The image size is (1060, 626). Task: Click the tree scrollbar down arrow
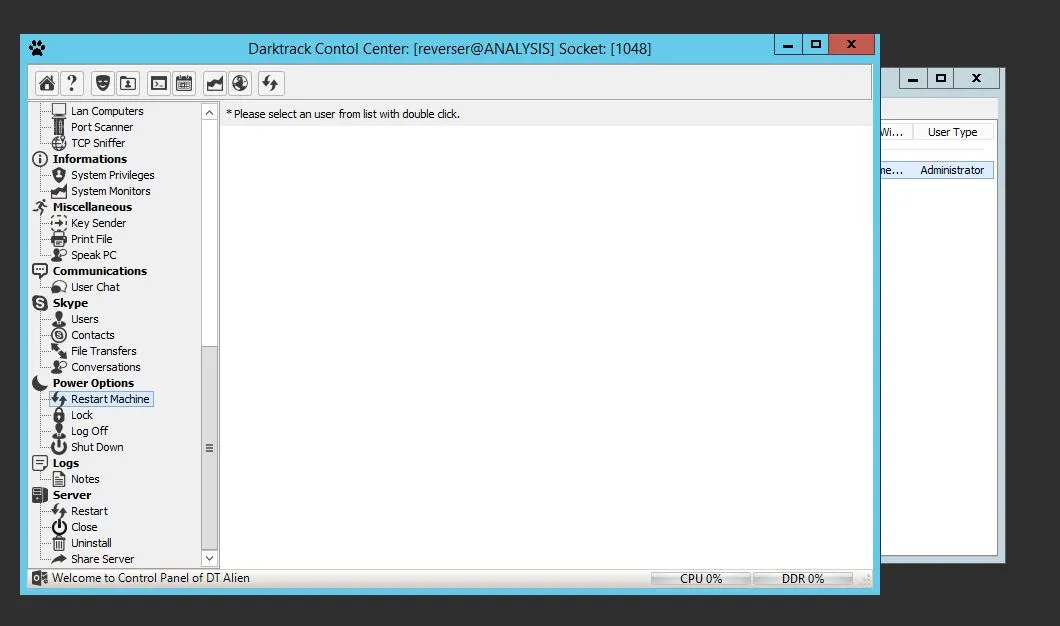click(x=210, y=558)
